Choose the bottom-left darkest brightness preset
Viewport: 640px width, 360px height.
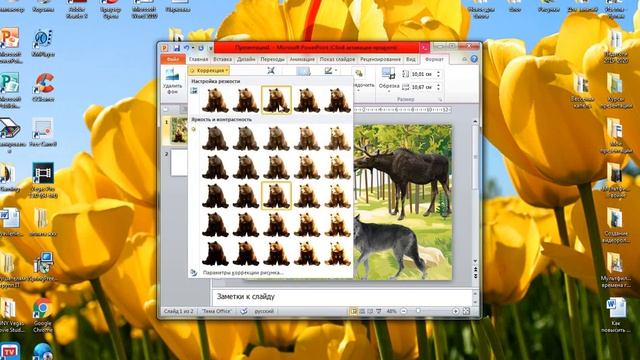coord(215,253)
